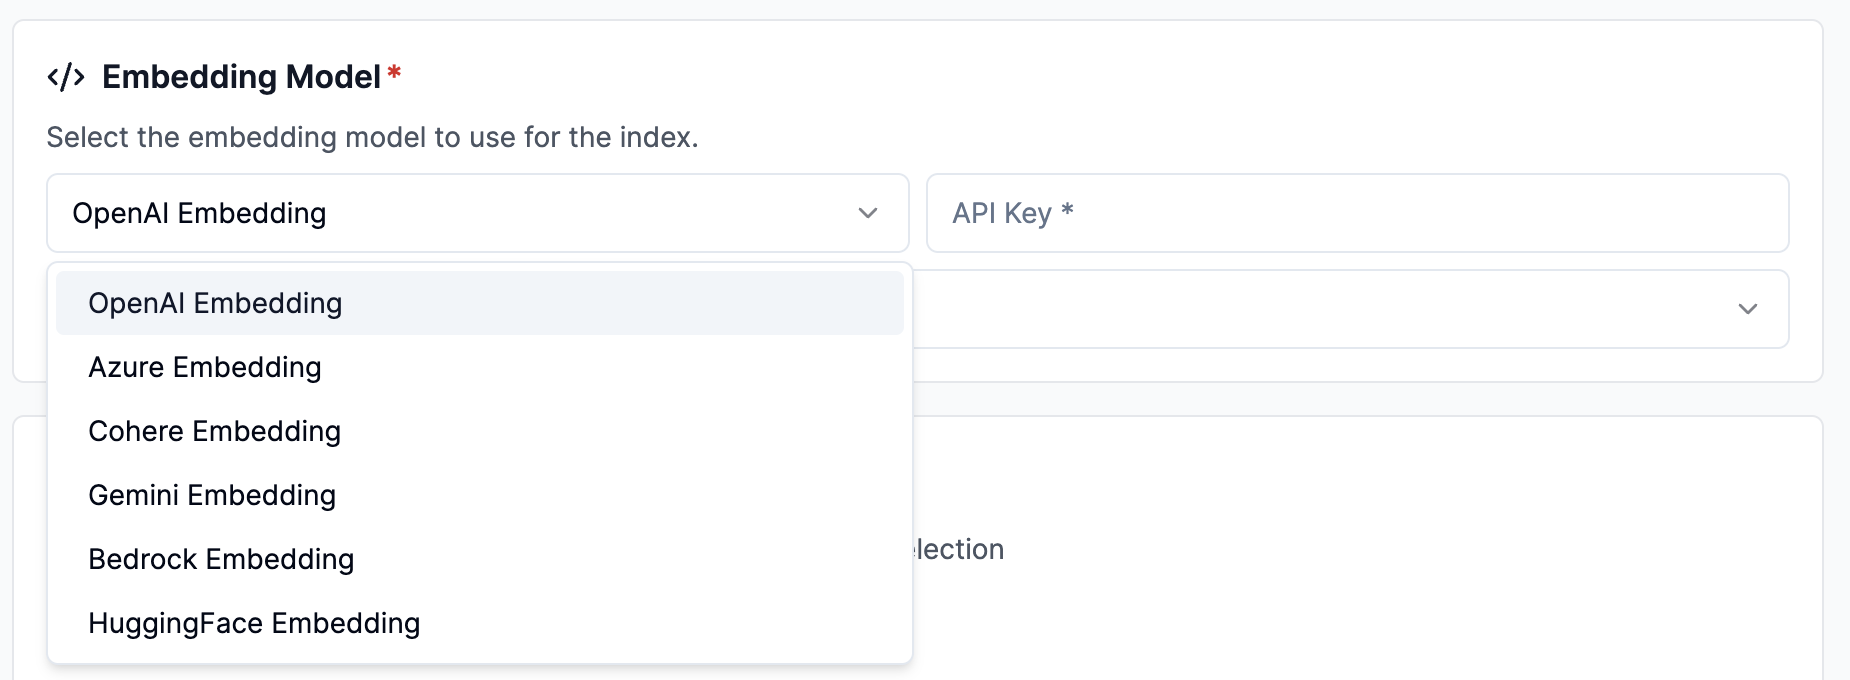The height and width of the screenshot is (680, 1850).
Task: Click the partially hidden text ending in 'election'
Action: pos(958,549)
